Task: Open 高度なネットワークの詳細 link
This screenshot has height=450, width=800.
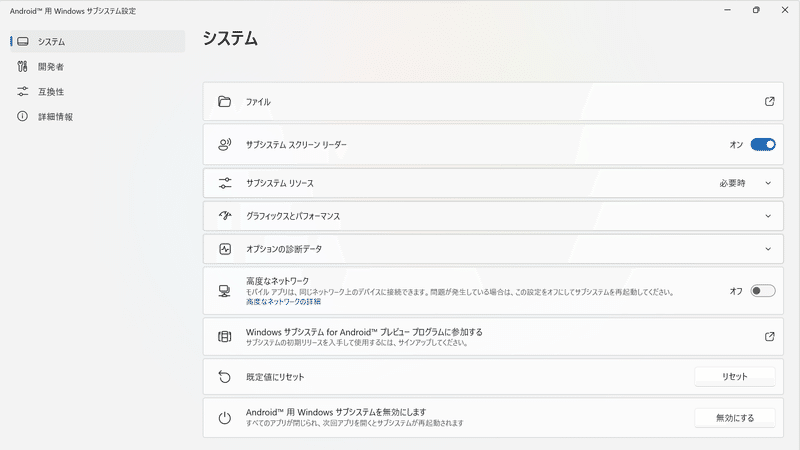Action: tap(283, 302)
